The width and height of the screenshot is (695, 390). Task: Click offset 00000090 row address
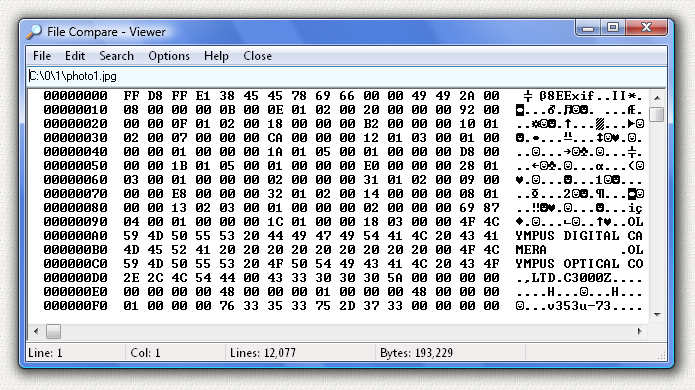click(75, 222)
